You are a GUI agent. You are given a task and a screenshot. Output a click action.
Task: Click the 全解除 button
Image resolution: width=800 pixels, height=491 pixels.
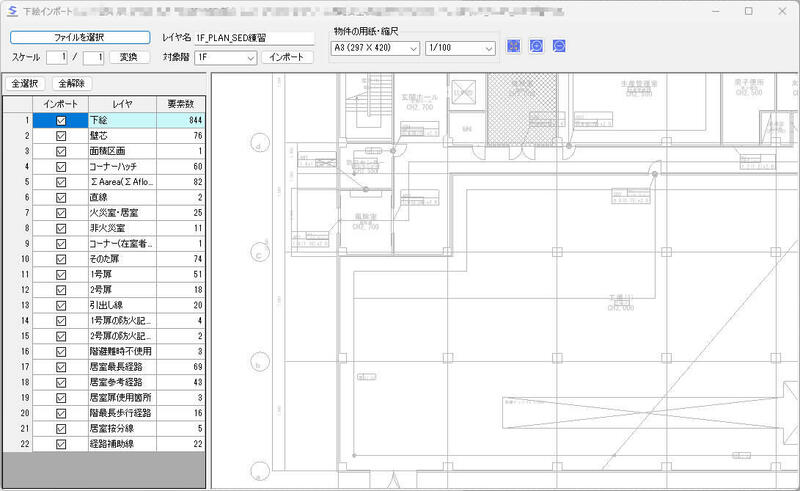[x=72, y=84]
